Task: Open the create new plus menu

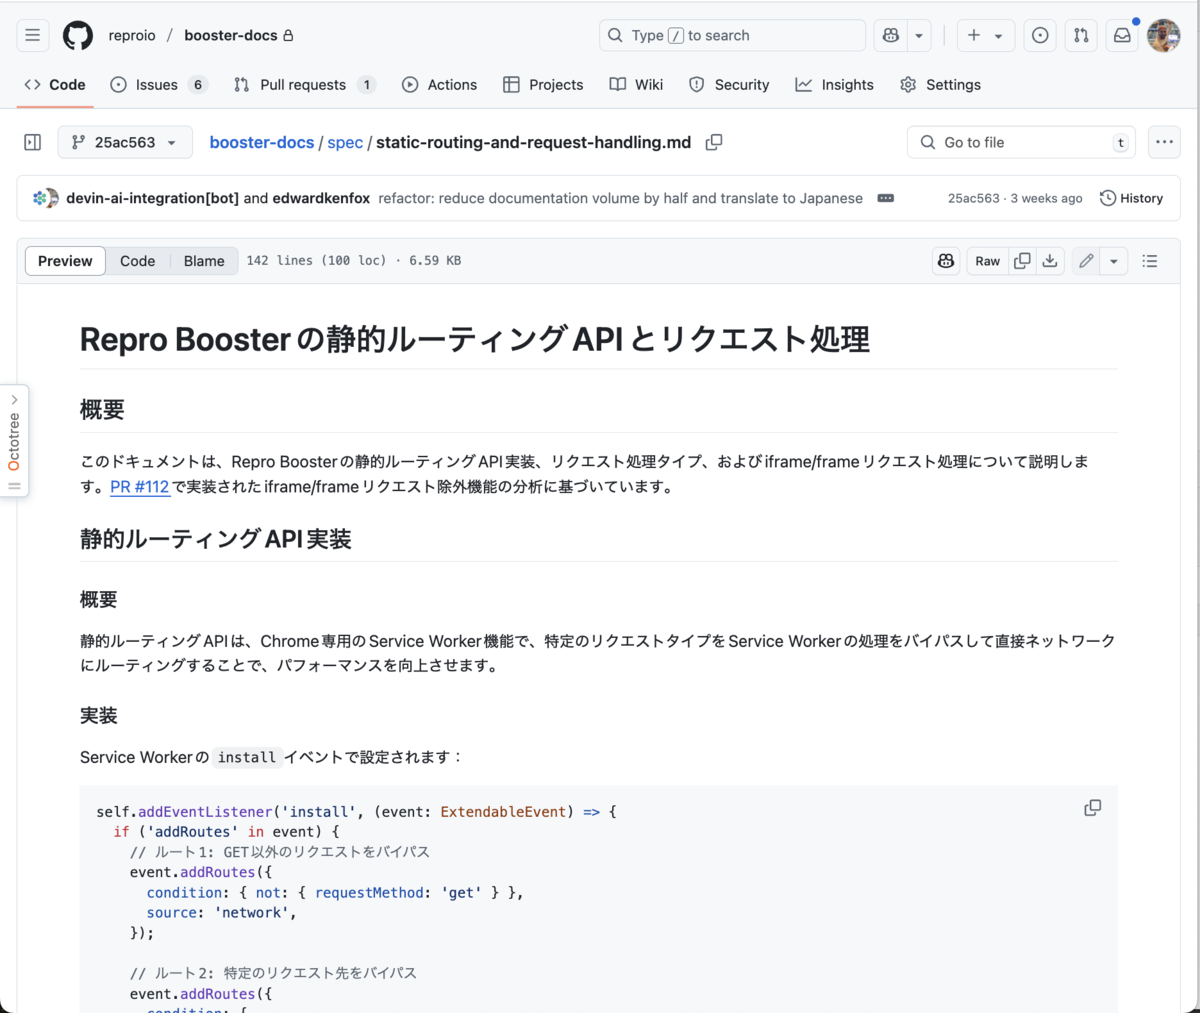Action: (985, 35)
